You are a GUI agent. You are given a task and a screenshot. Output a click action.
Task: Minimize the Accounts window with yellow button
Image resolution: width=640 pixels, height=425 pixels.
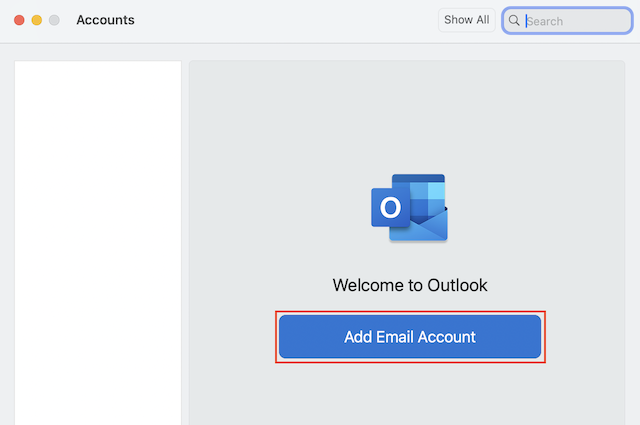coord(37,20)
